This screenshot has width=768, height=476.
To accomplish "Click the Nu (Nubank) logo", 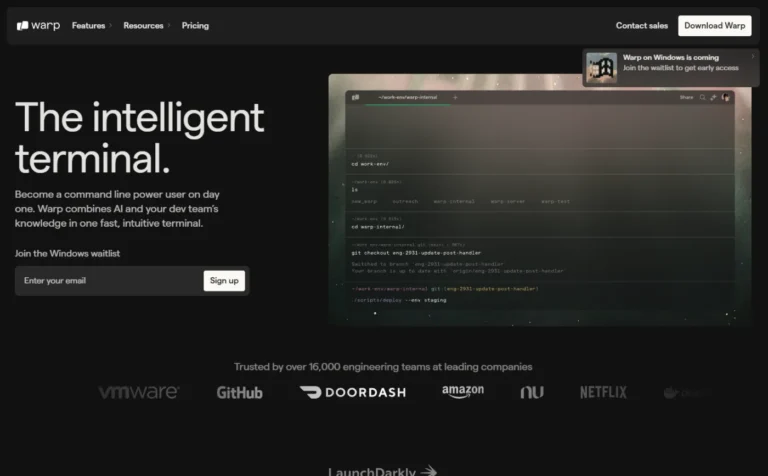I will pyautogui.click(x=532, y=392).
